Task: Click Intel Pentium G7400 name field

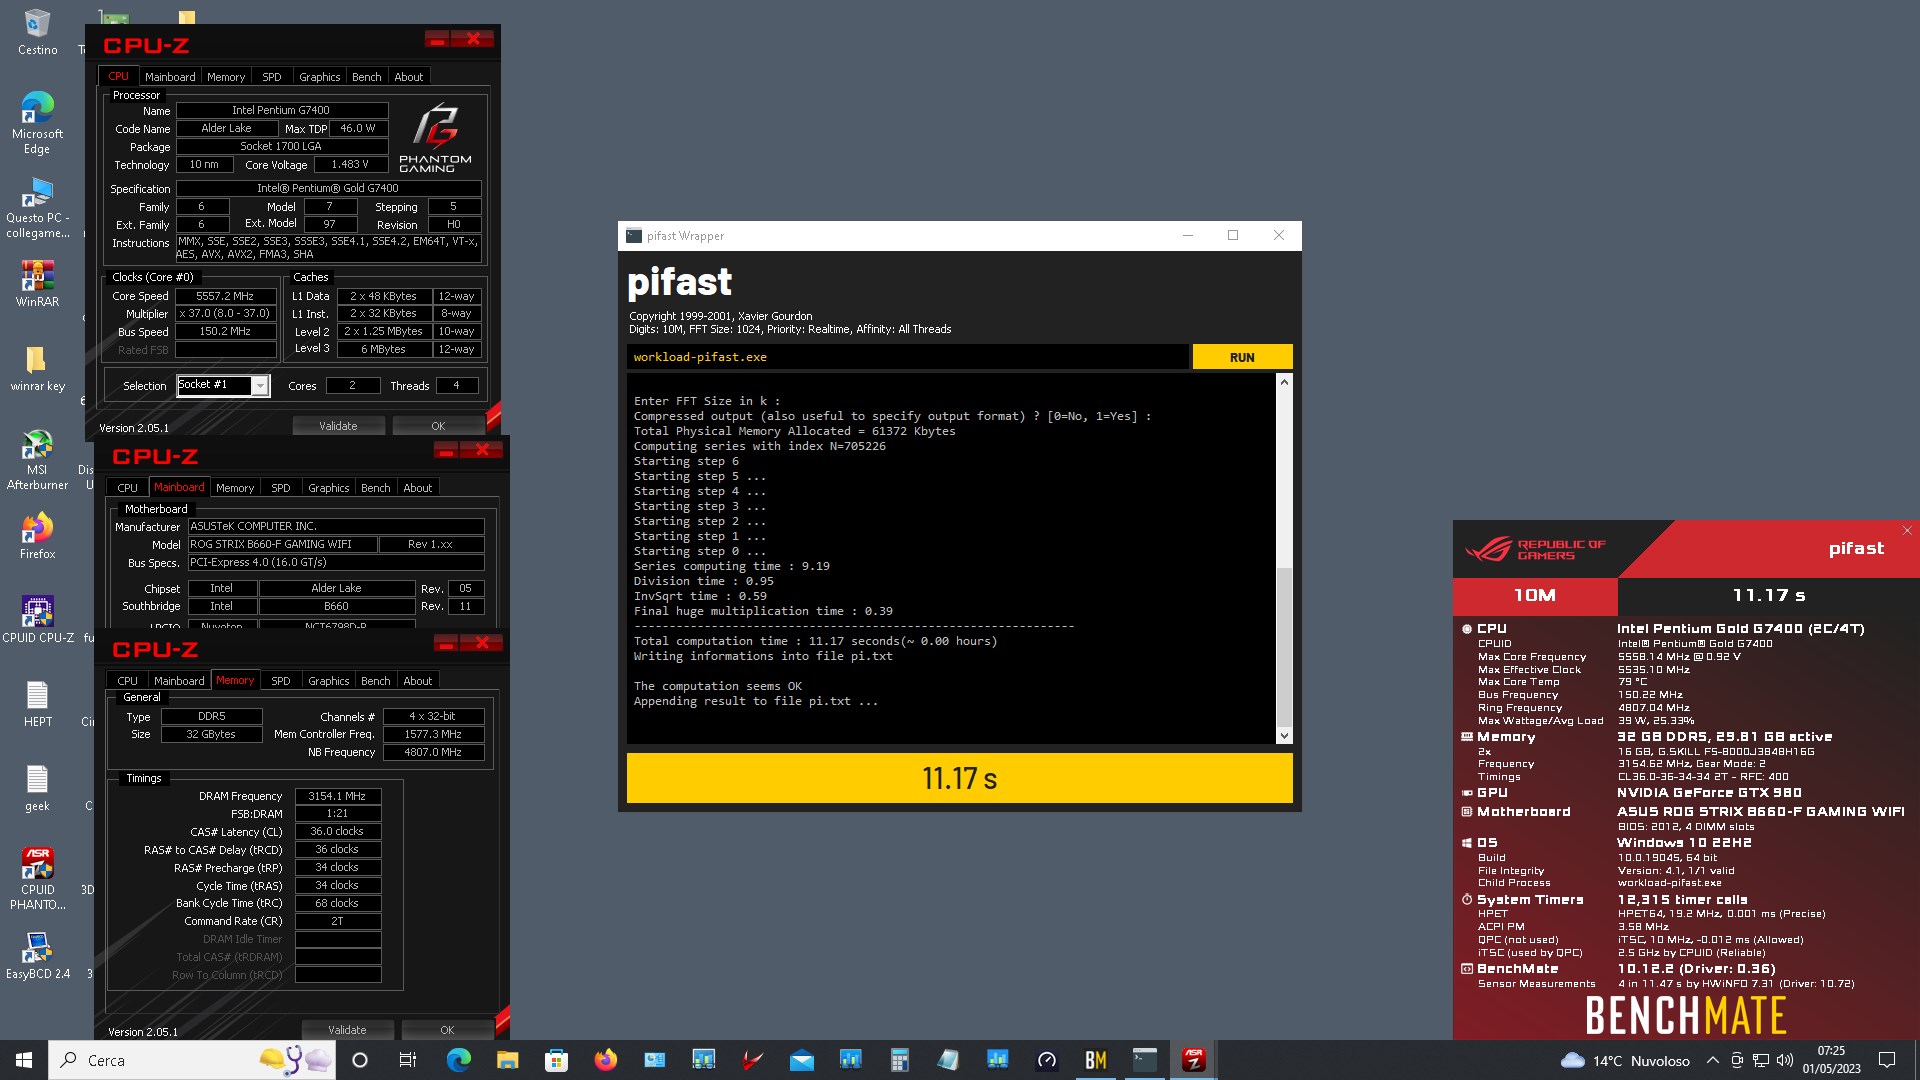Action: click(281, 110)
